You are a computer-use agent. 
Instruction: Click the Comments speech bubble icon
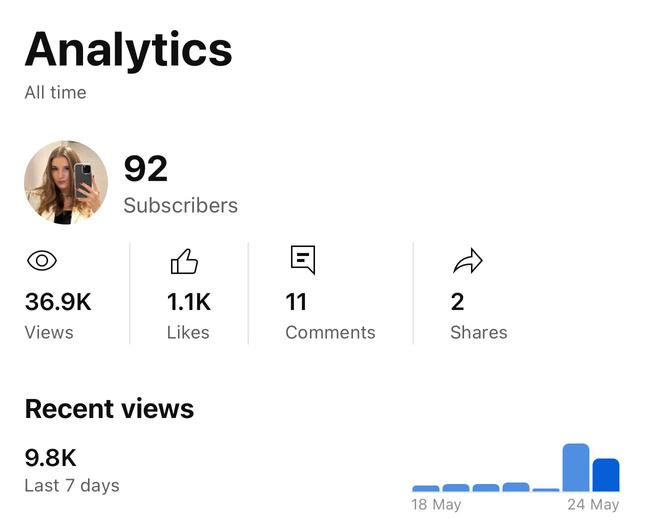click(x=302, y=260)
